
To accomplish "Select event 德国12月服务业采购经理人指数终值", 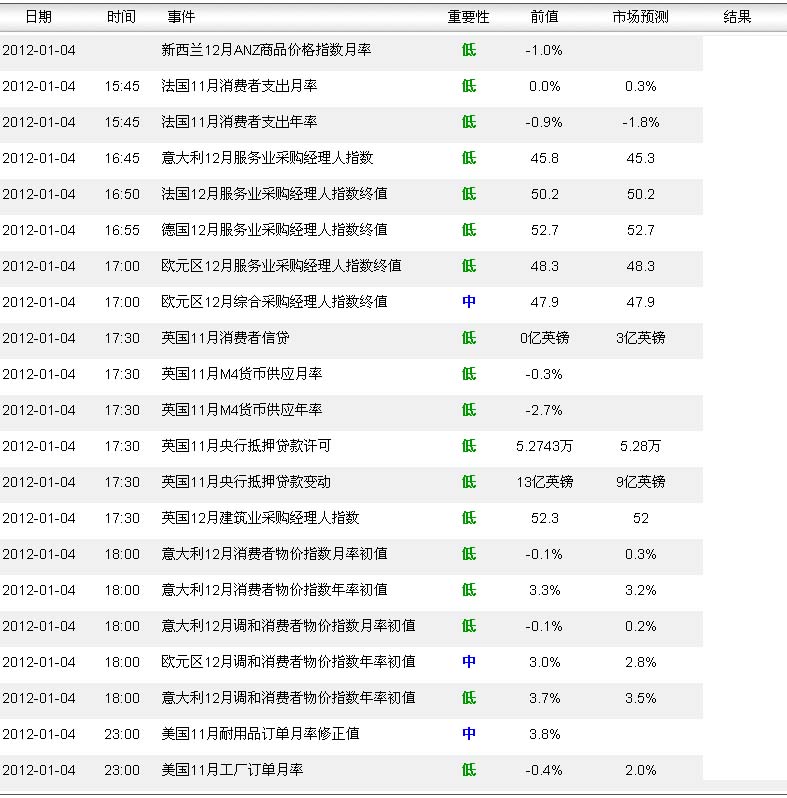I will [274, 230].
